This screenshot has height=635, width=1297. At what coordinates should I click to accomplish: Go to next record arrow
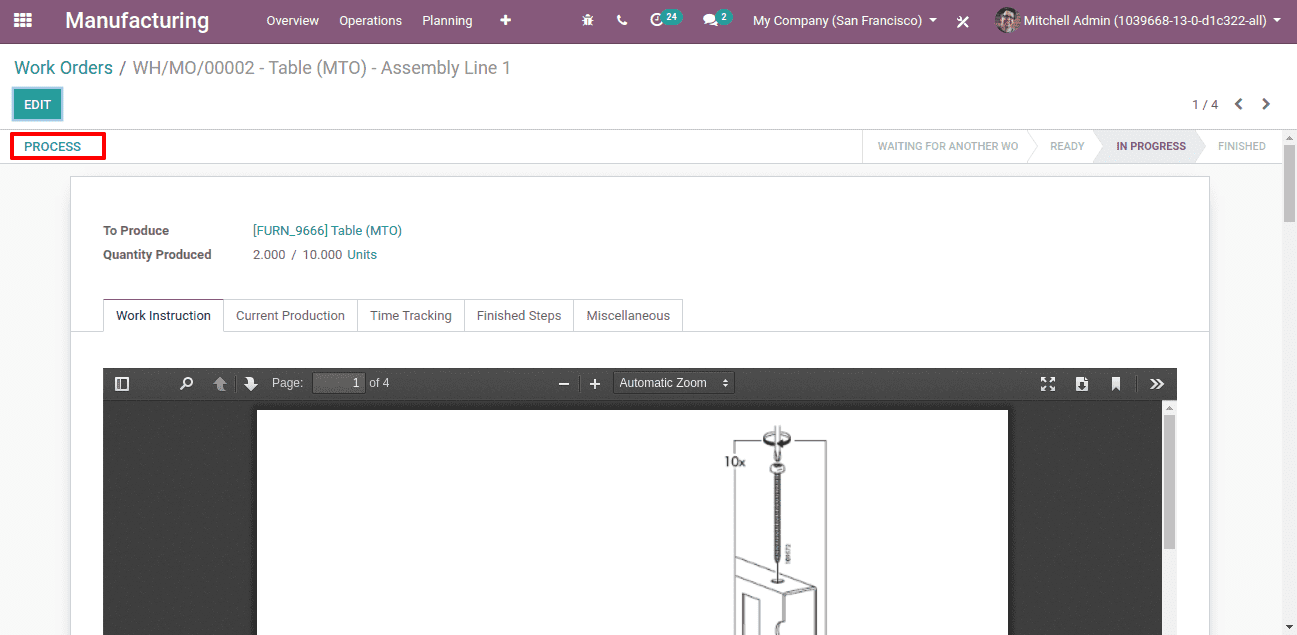(1266, 104)
